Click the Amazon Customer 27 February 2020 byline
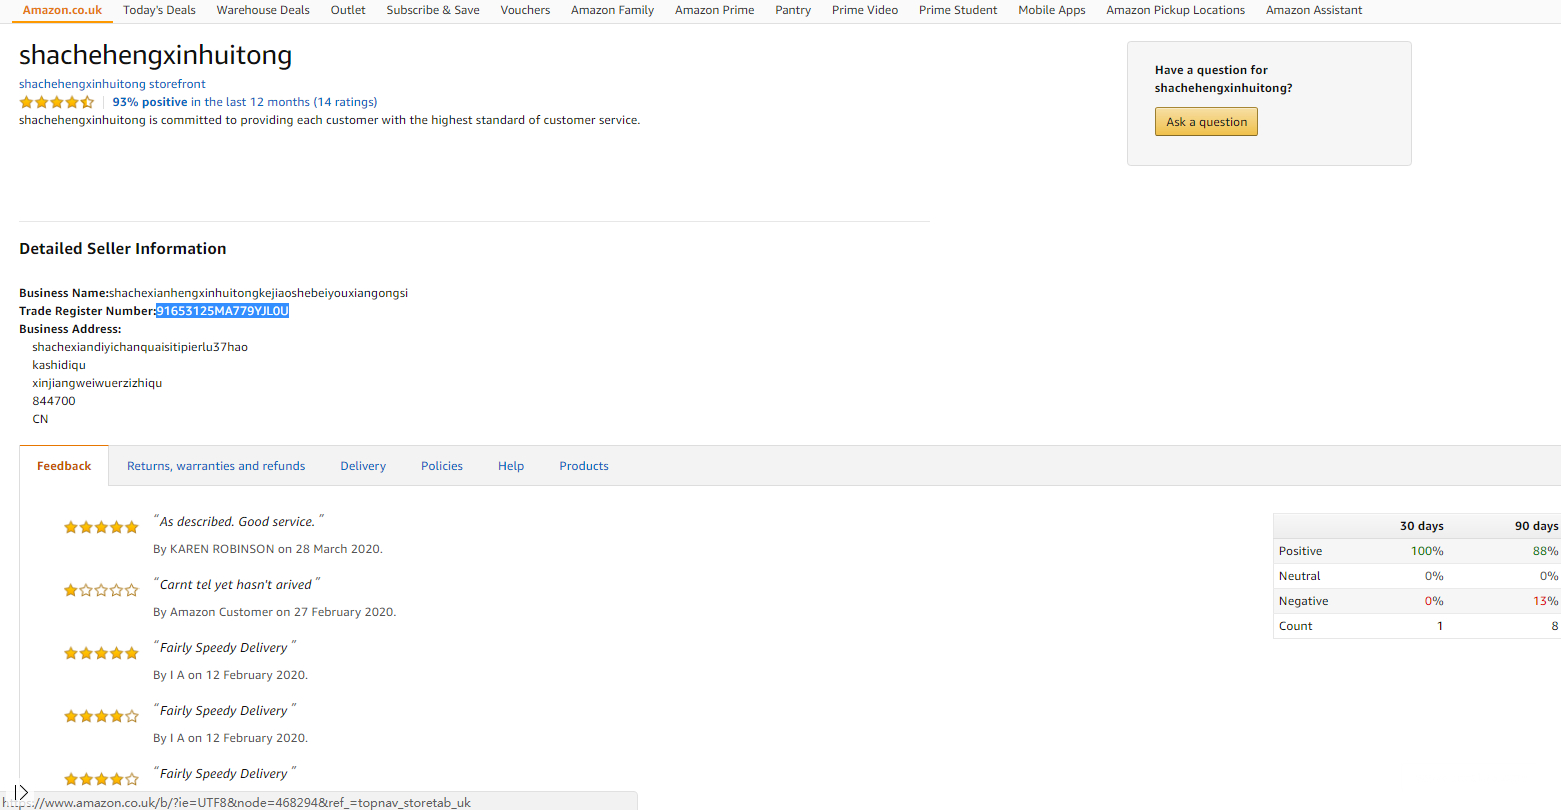Image resolution: width=1561 pixels, height=810 pixels. coord(275,612)
